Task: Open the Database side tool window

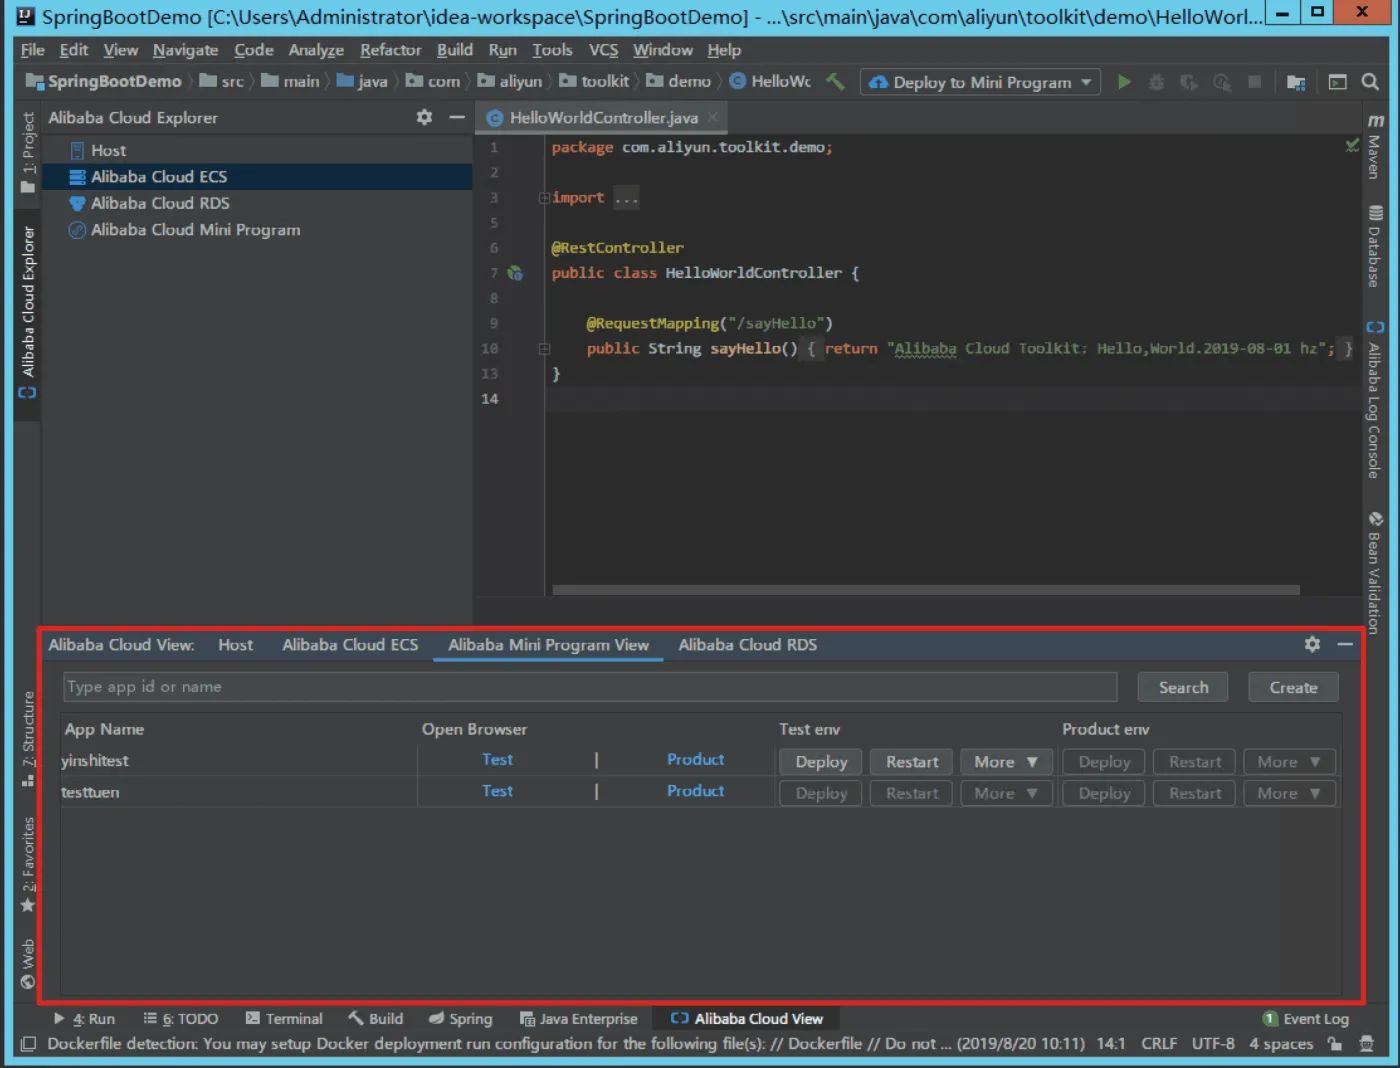Action: coord(1375,247)
